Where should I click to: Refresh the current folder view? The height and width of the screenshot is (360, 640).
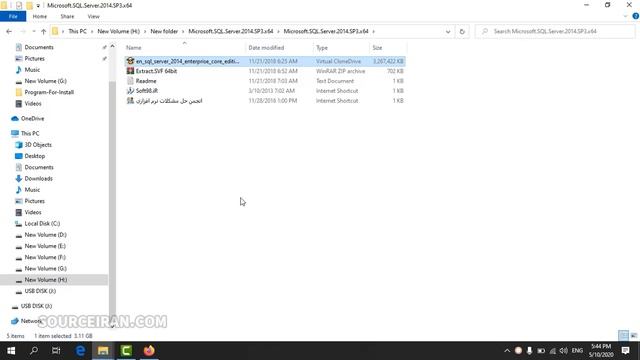[x=462, y=31]
